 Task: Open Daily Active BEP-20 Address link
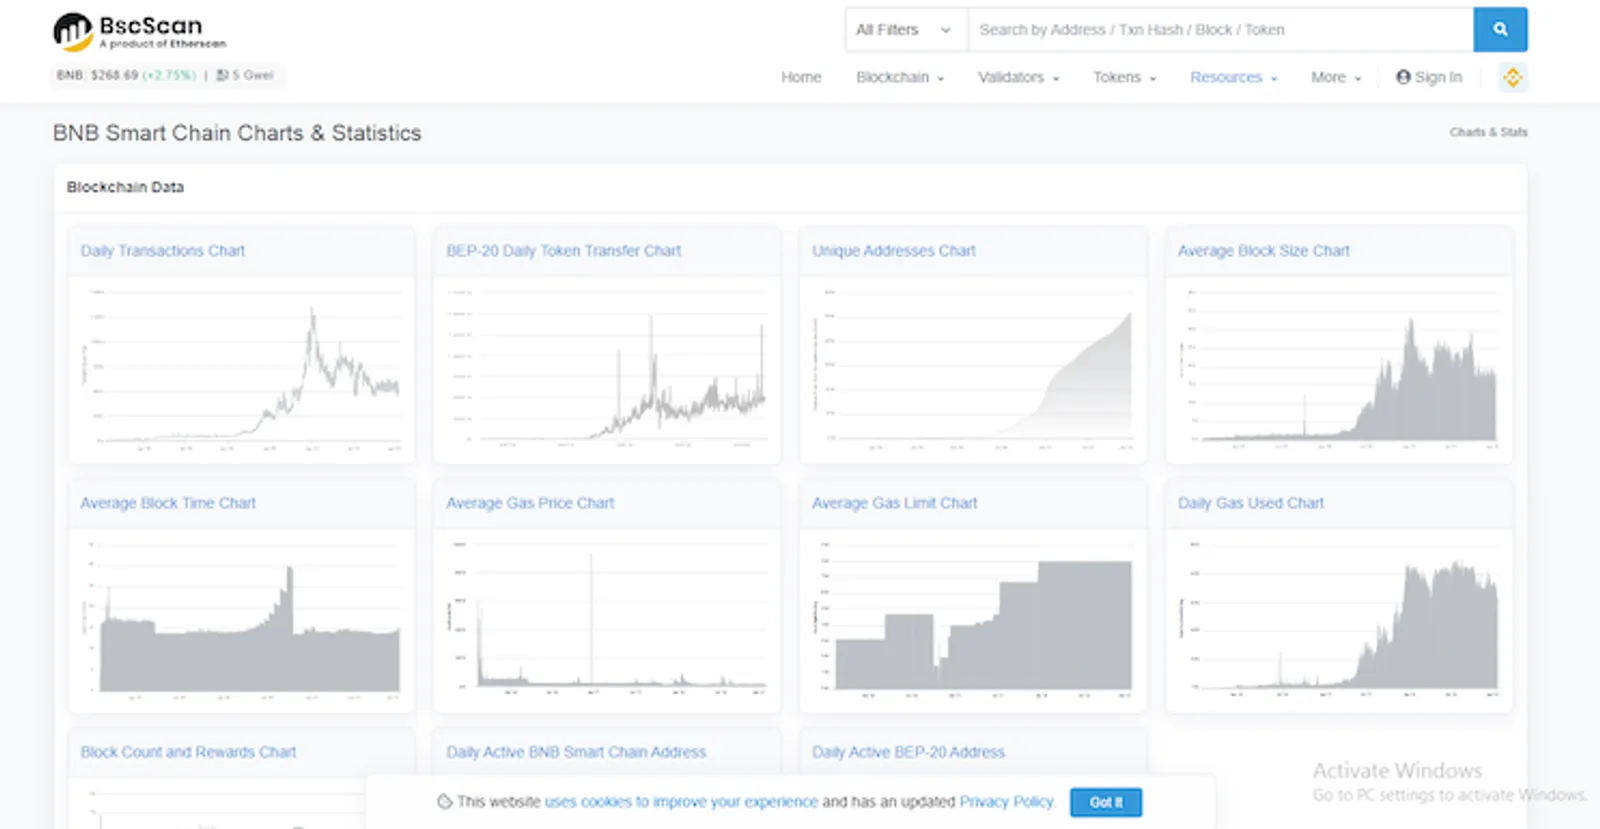(x=909, y=752)
